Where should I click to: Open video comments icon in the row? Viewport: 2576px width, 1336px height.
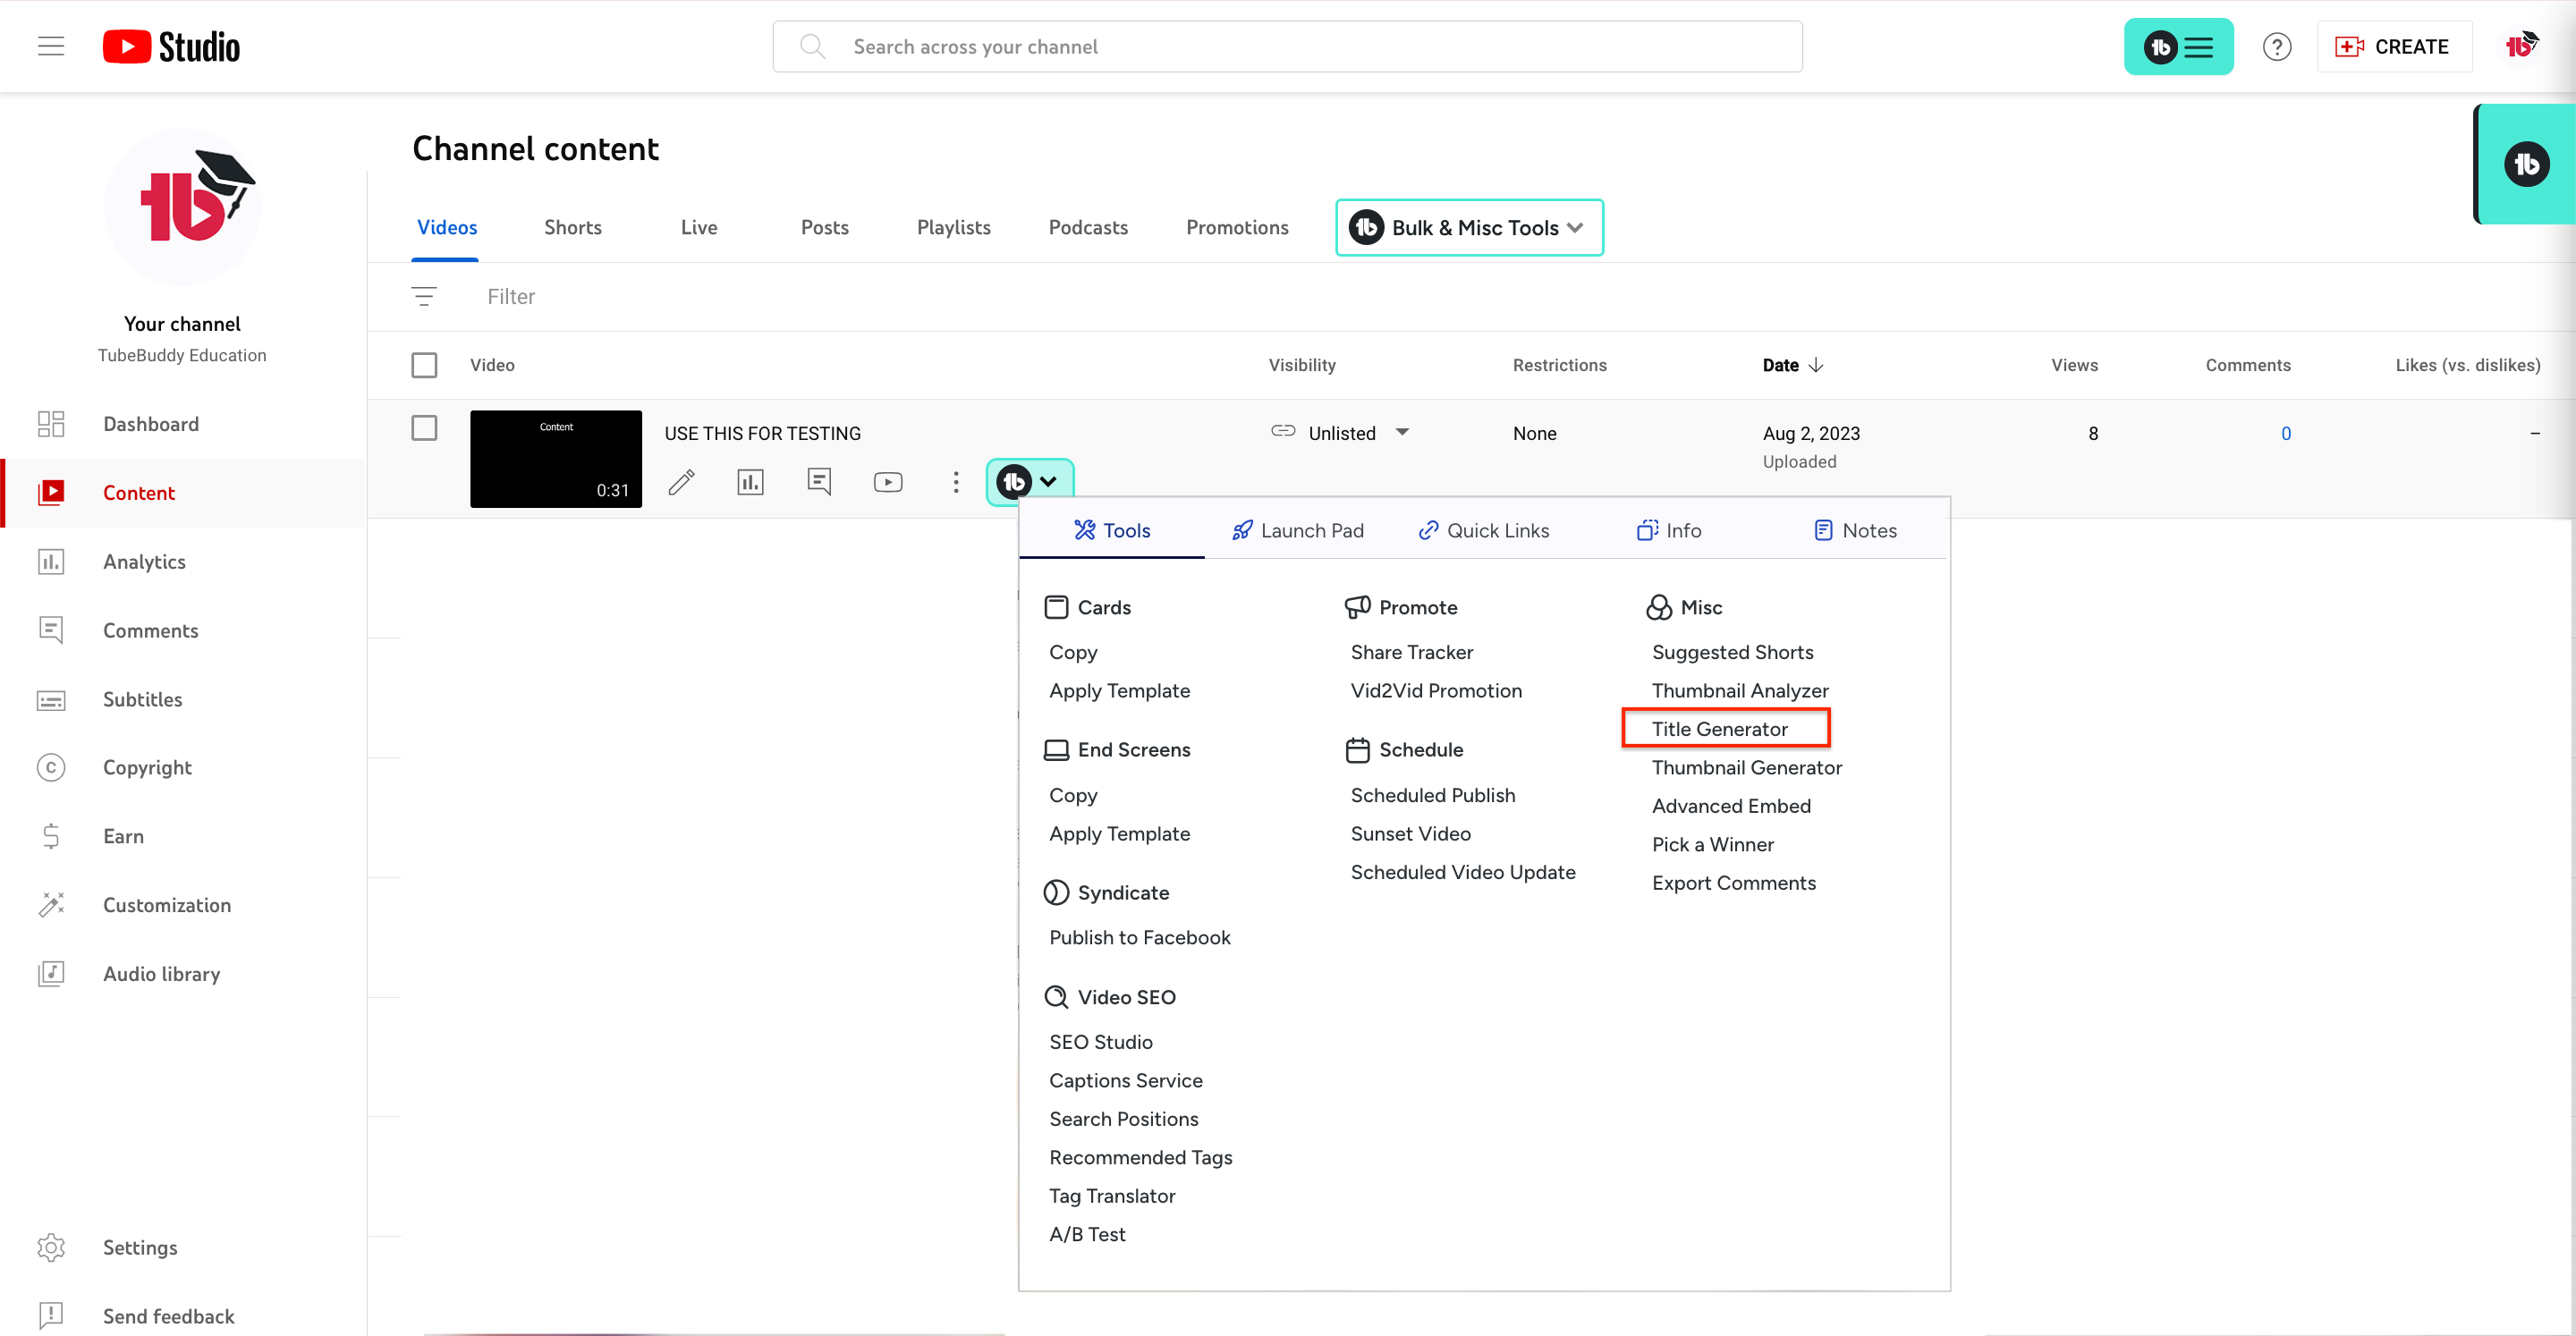819,483
